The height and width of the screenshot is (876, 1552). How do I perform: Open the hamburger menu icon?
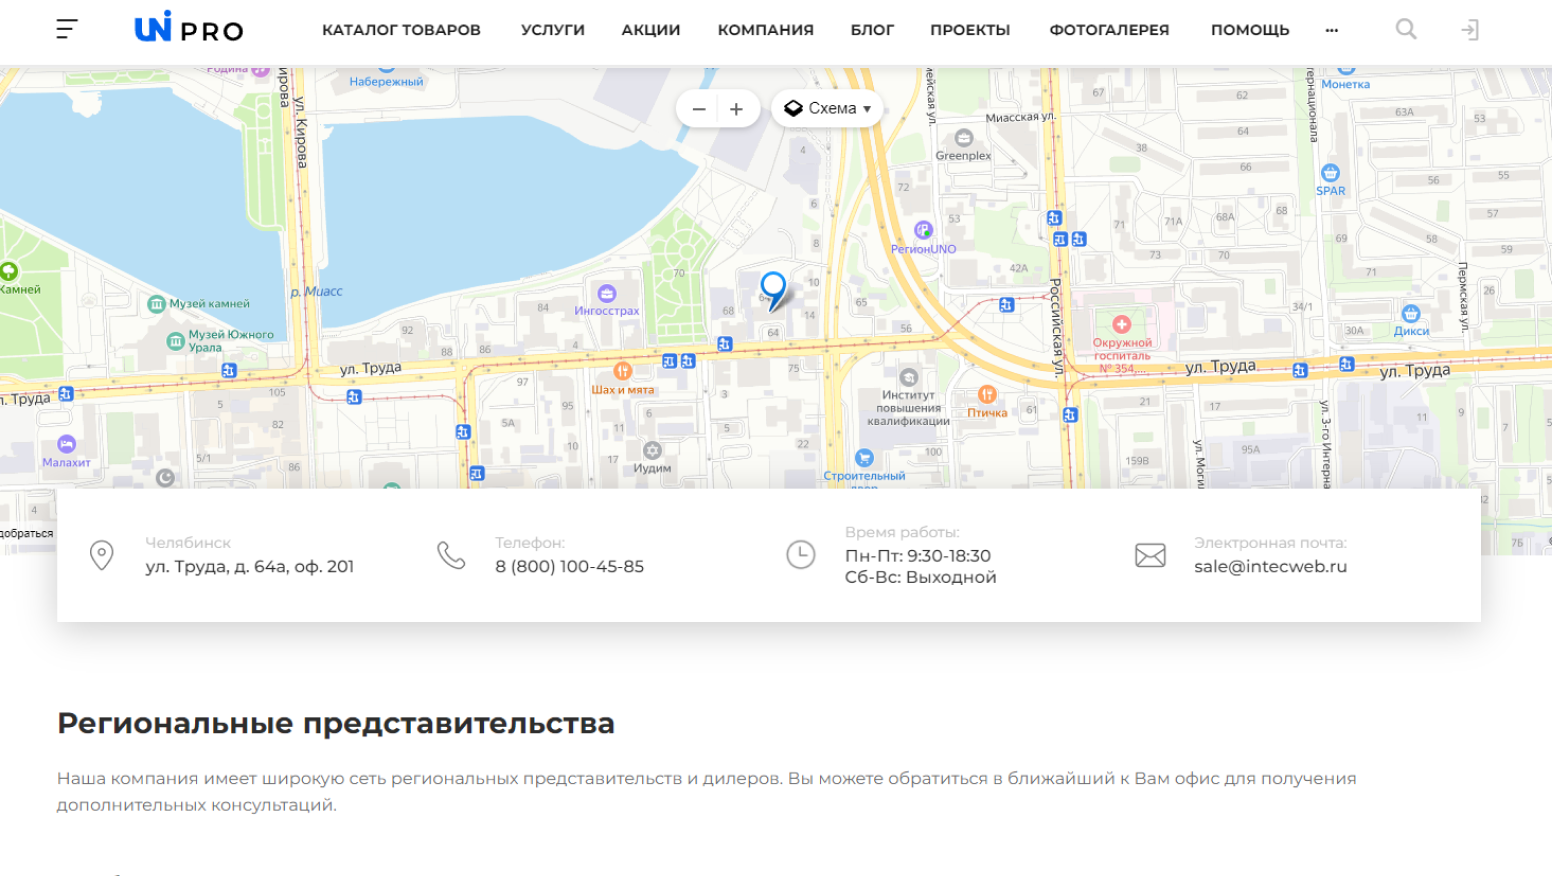pos(66,30)
